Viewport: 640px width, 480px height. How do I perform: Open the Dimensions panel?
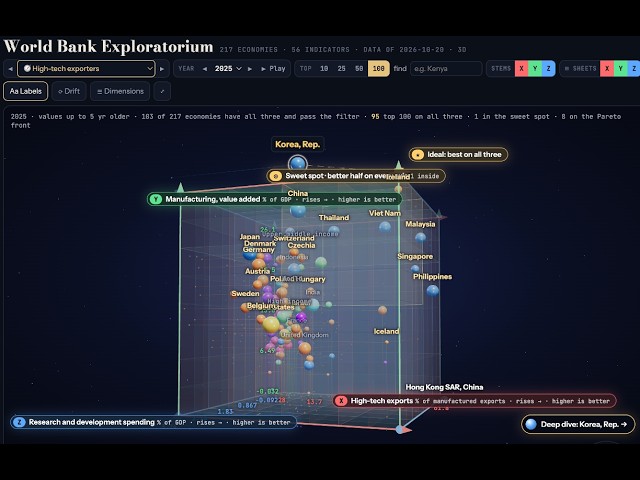120,91
